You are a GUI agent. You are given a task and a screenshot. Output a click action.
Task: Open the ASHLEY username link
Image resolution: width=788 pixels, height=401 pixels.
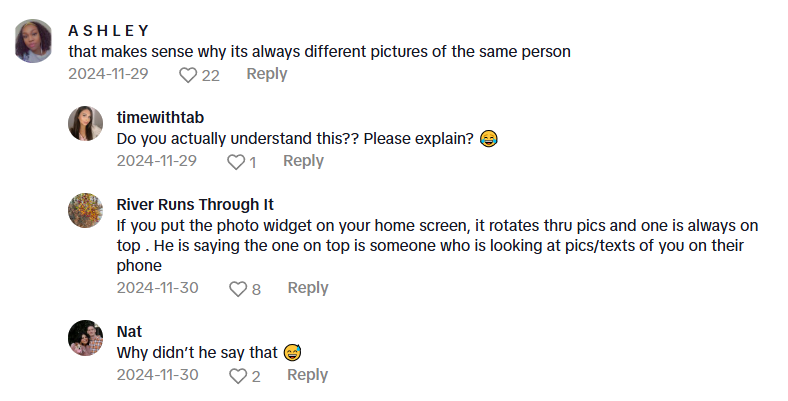tap(109, 30)
